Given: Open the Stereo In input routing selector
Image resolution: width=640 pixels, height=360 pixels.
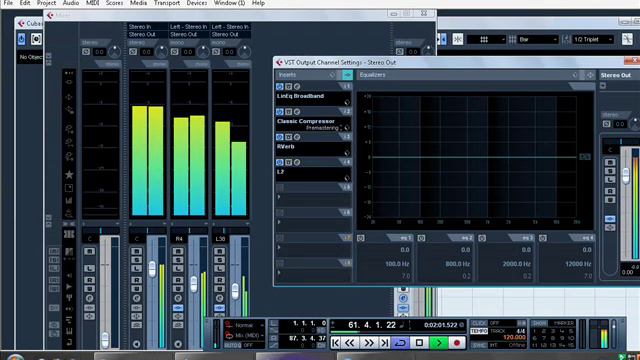Looking at the screenshot, I should (147, 27).
